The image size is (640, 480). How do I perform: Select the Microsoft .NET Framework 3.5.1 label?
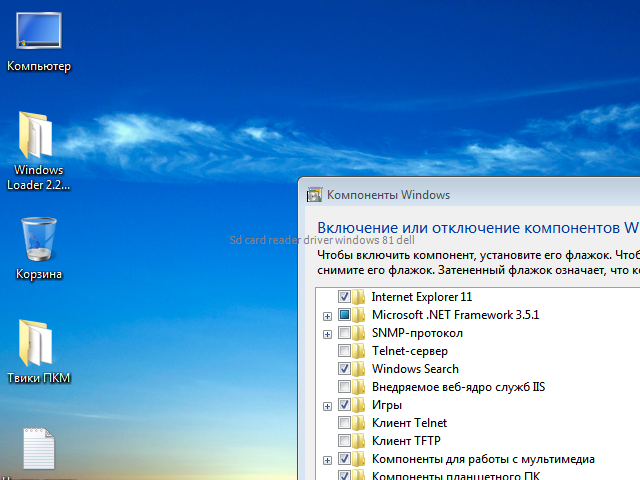point(456,315)
